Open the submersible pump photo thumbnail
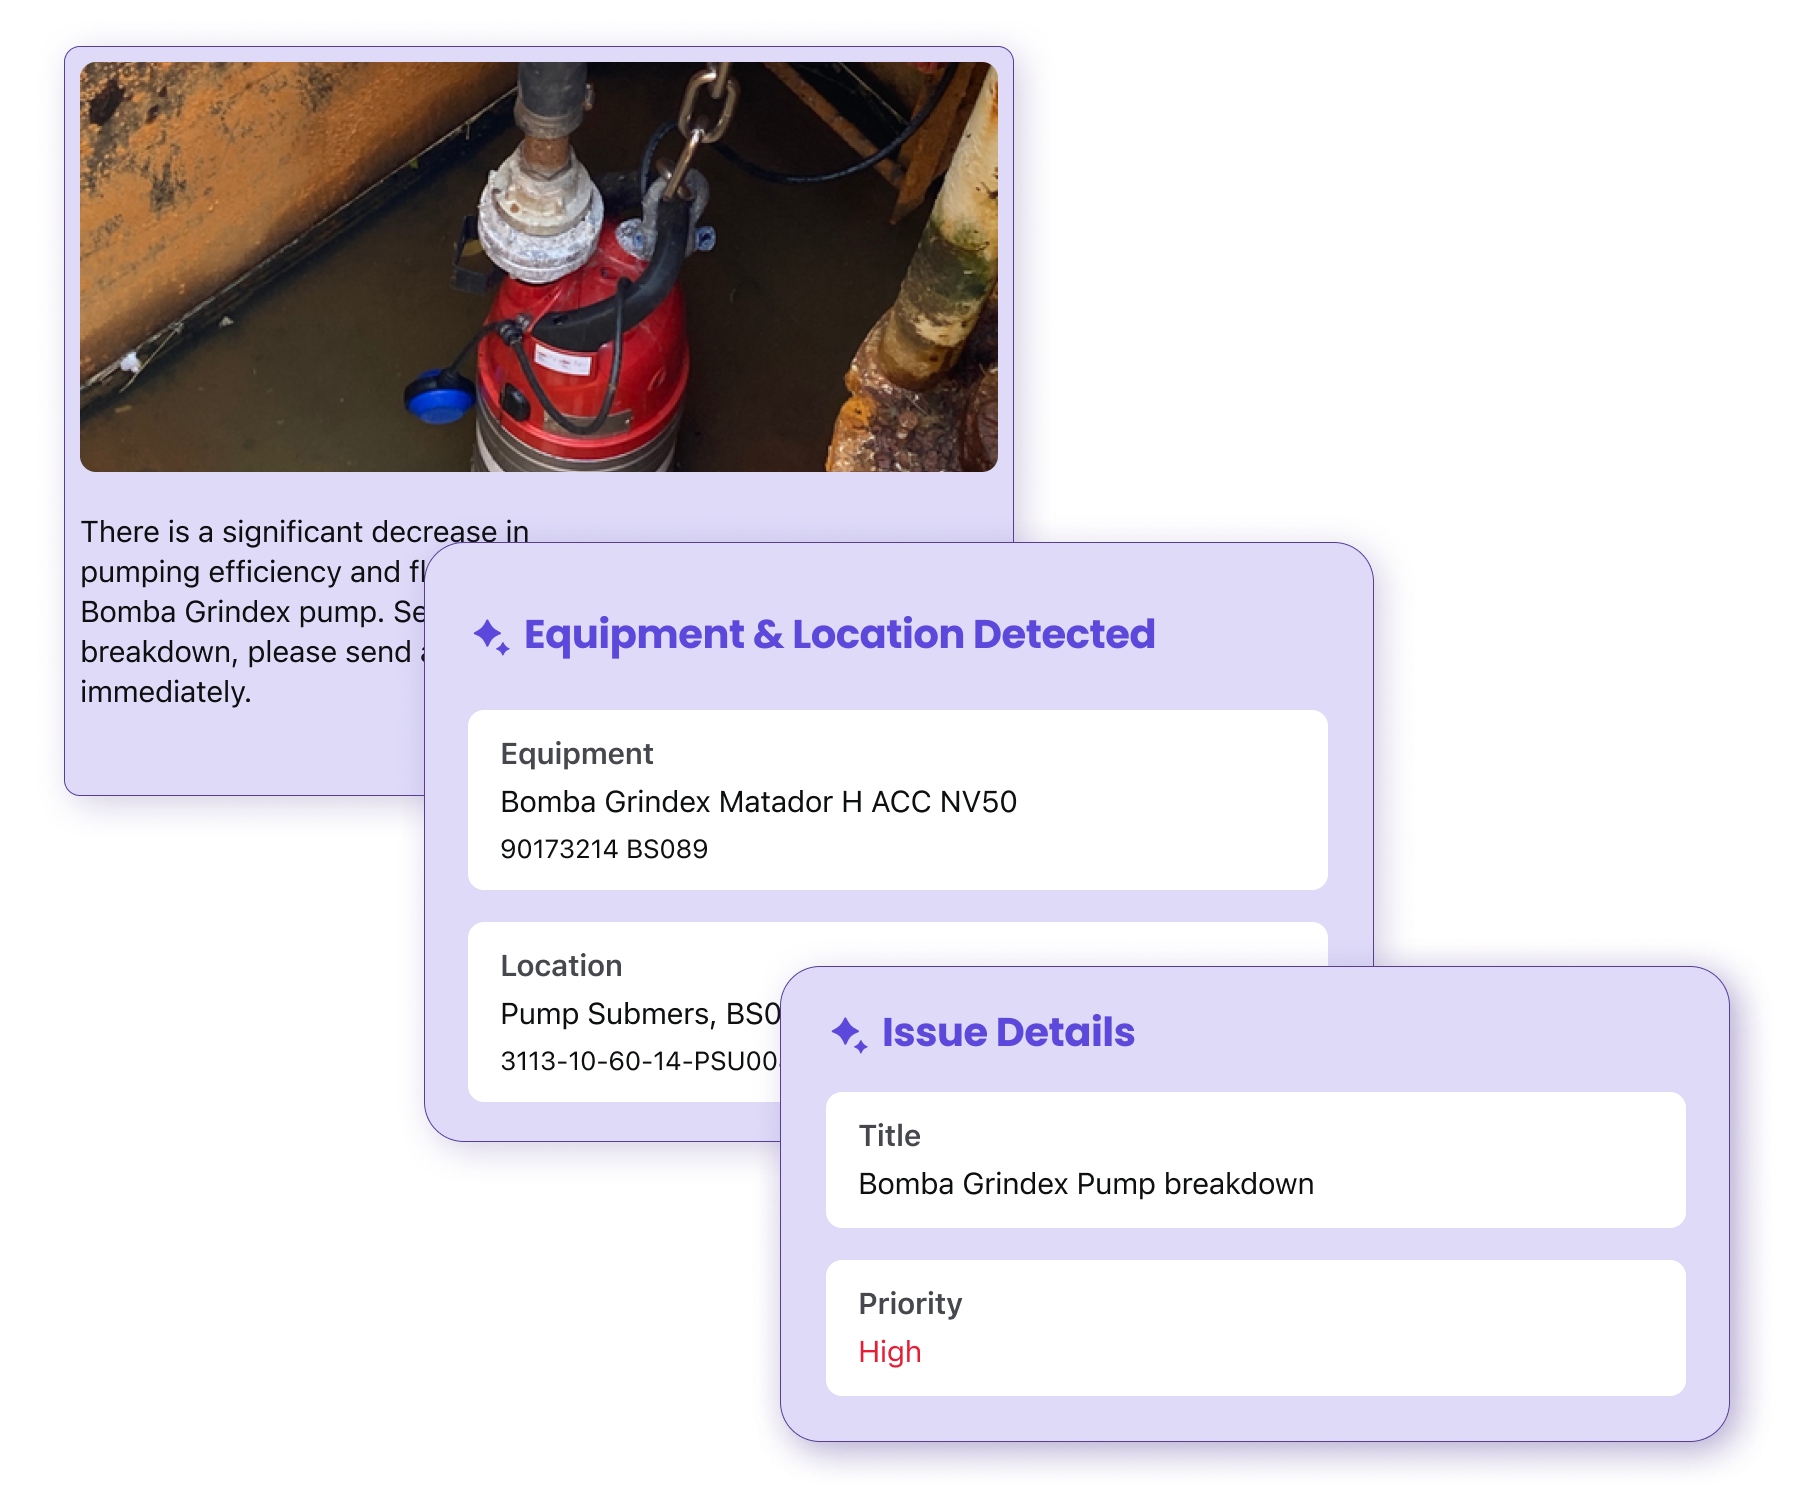This screenshot has height=1504, width=1800. click(x=539, y=267)
